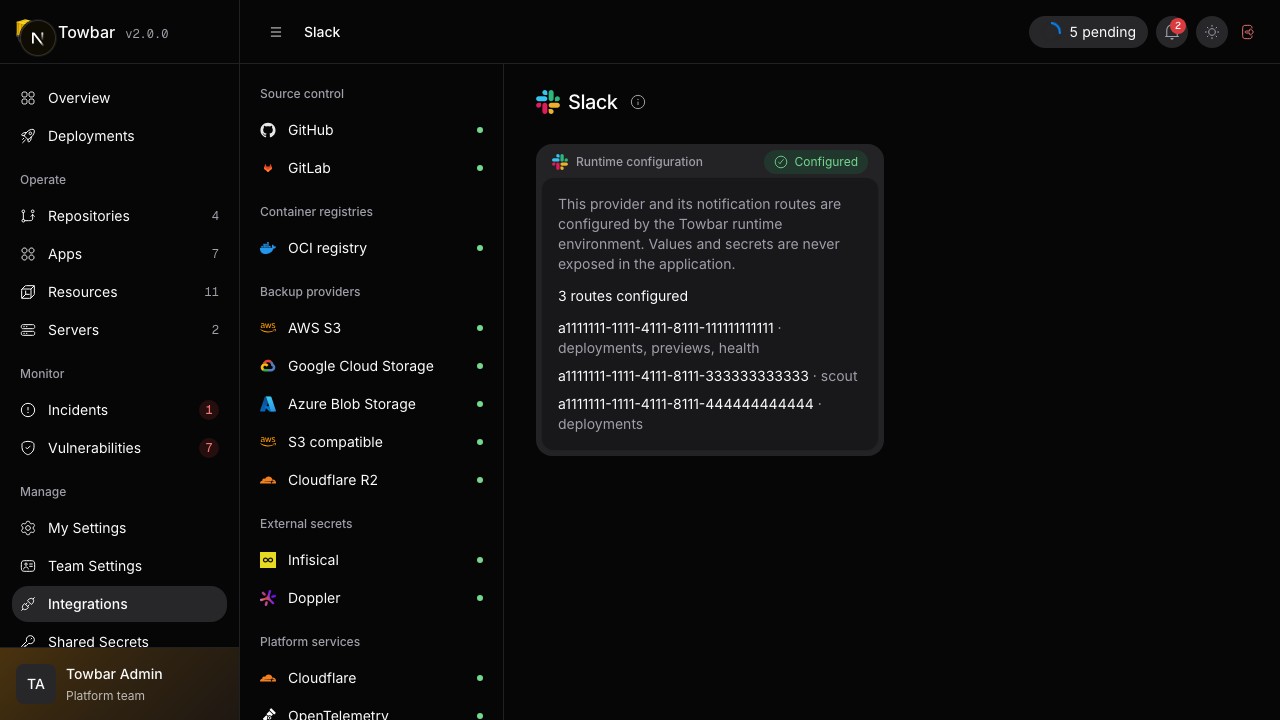Click the AWS S3 icon
Viewport: 1280px width, 720px height.
point(268,328)
